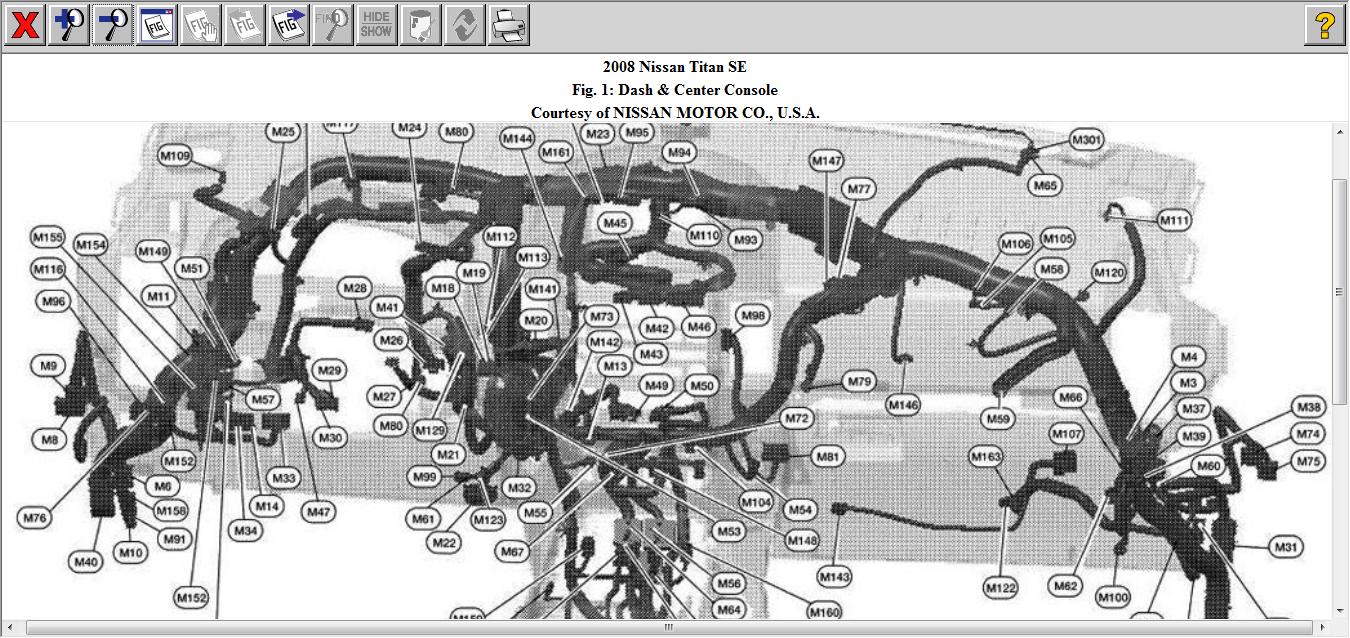
Task: Go to previous figure with left-arrow FIG icon
Action: (245, 25)
